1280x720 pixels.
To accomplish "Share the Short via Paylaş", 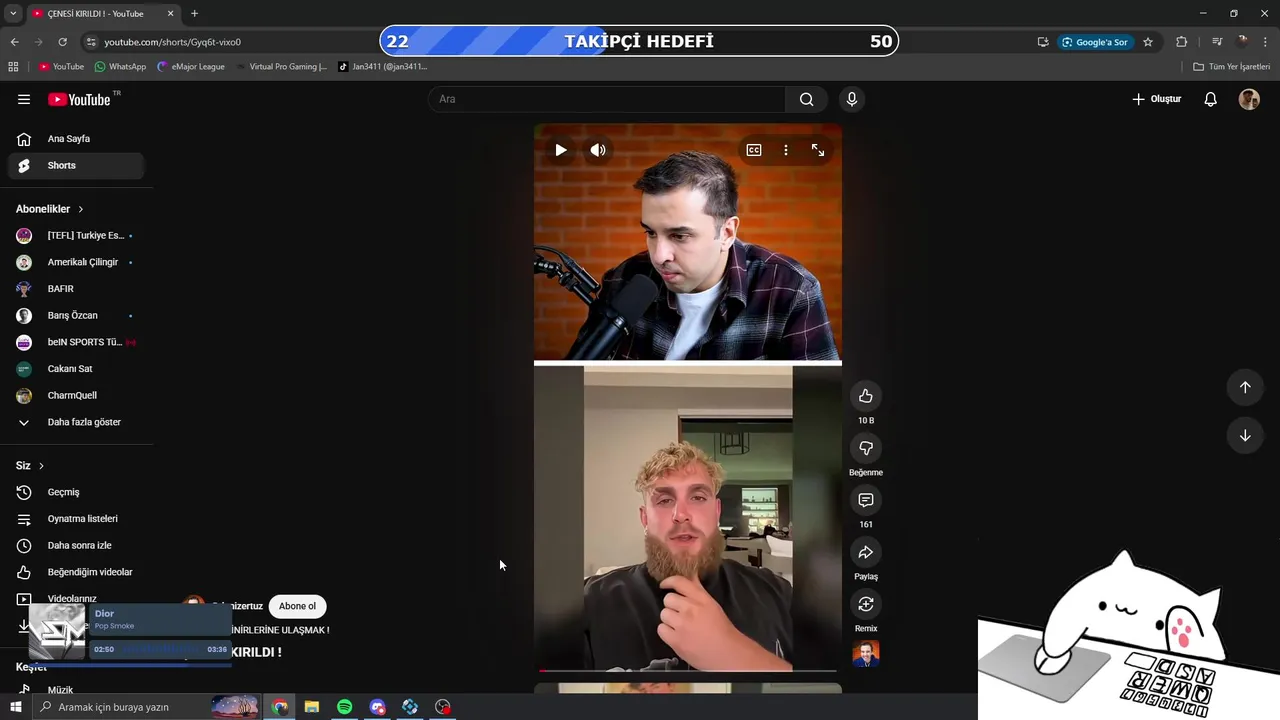I will point(866,552).
